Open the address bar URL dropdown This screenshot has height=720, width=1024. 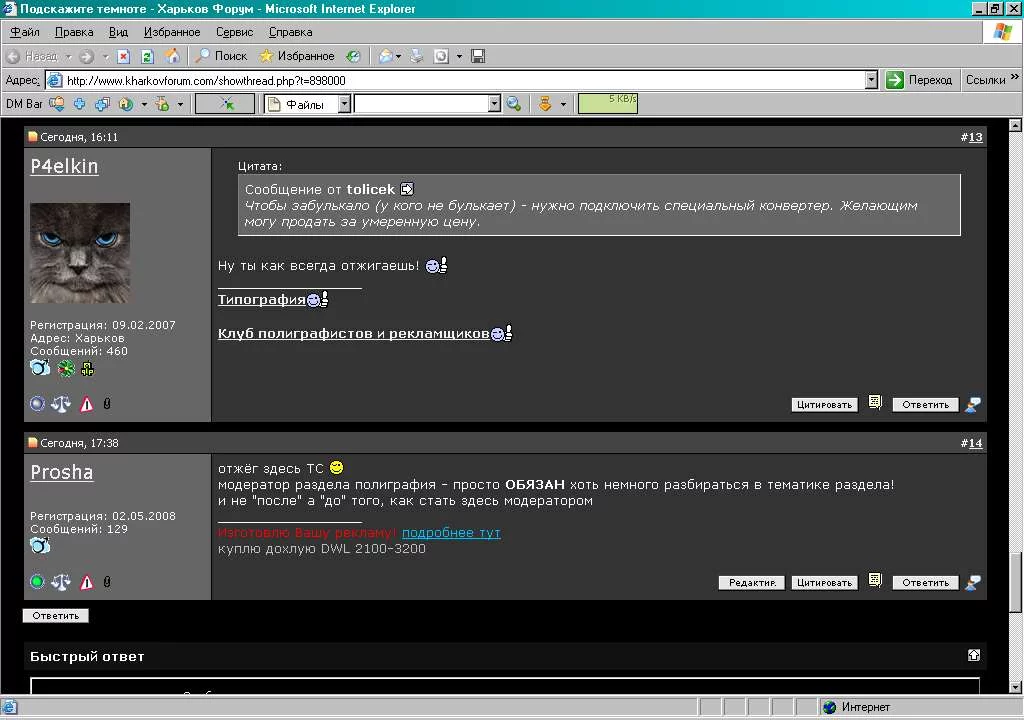(871, 80)
